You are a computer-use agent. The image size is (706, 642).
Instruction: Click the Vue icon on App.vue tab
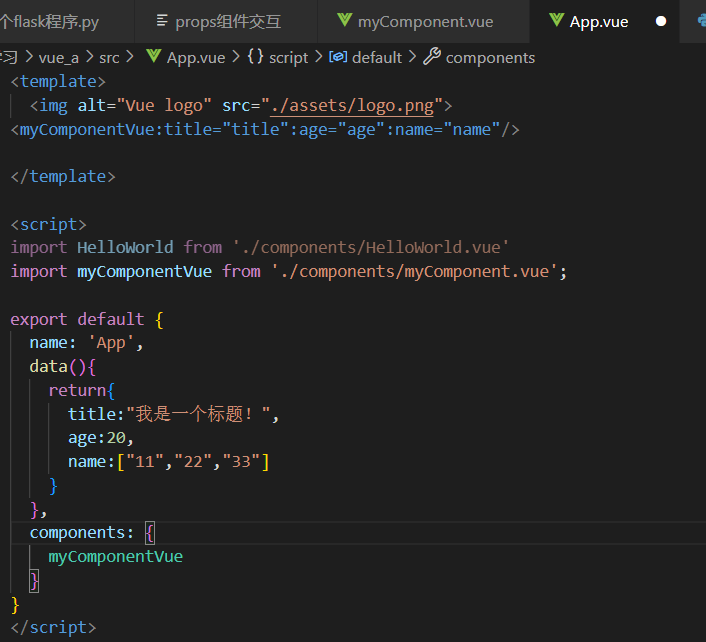click(x=557, y=20)
